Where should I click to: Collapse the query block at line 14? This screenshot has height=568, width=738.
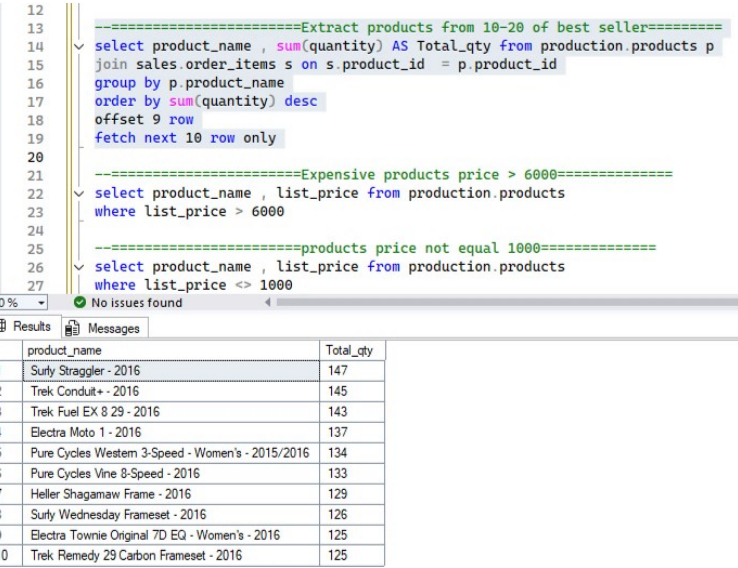pyautogui.click(x=79, y=47)
